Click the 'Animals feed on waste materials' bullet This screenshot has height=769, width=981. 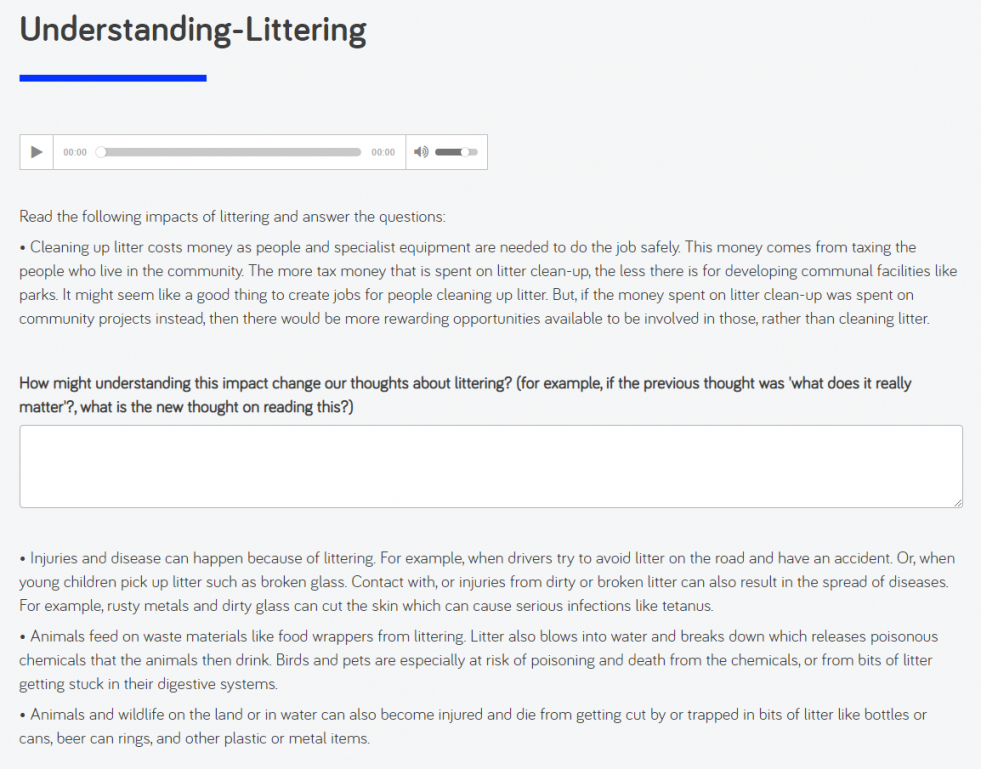tap(479, 660)
